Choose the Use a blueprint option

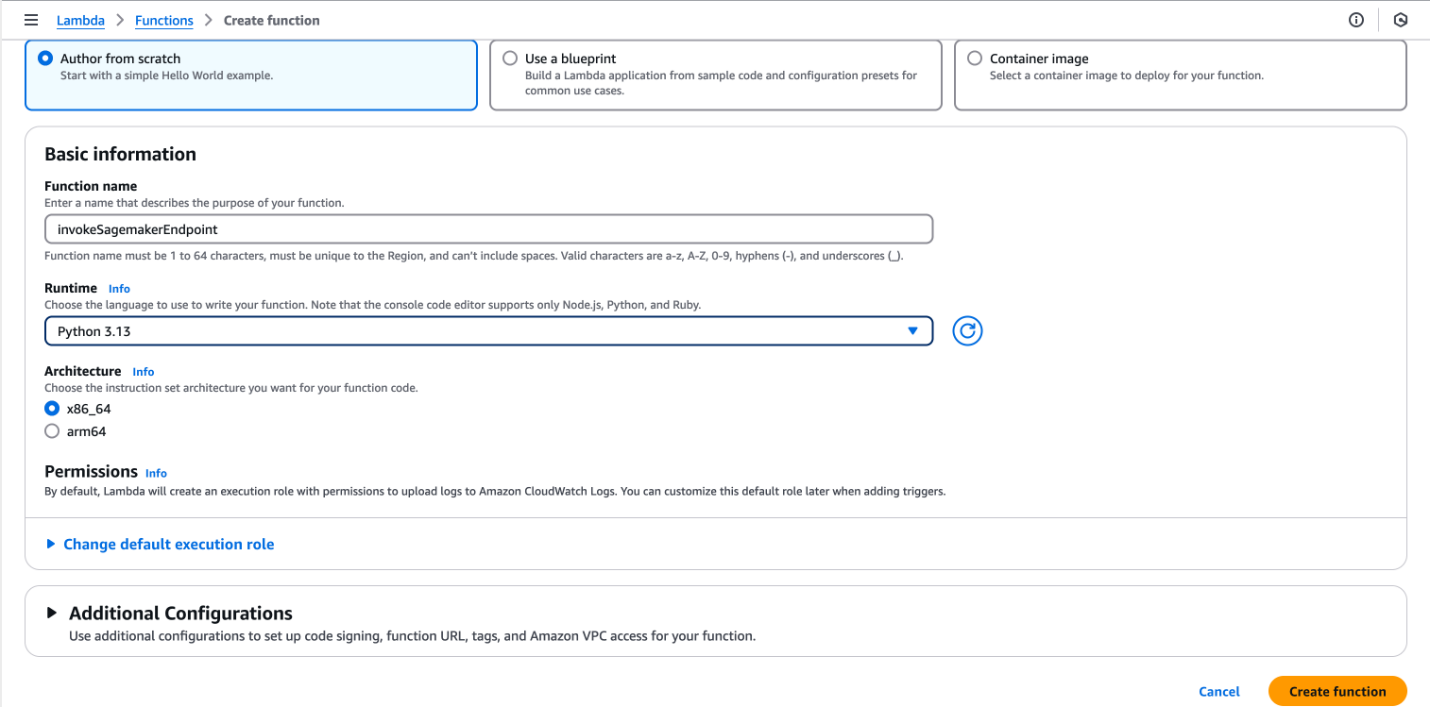click(x=715, y=75)
